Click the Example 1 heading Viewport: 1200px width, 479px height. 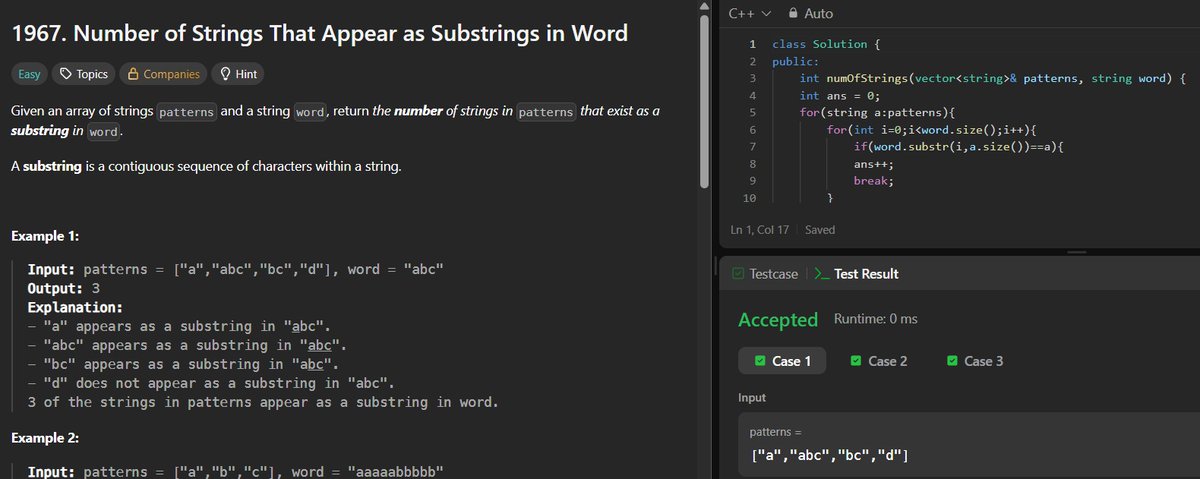[45, 237]
